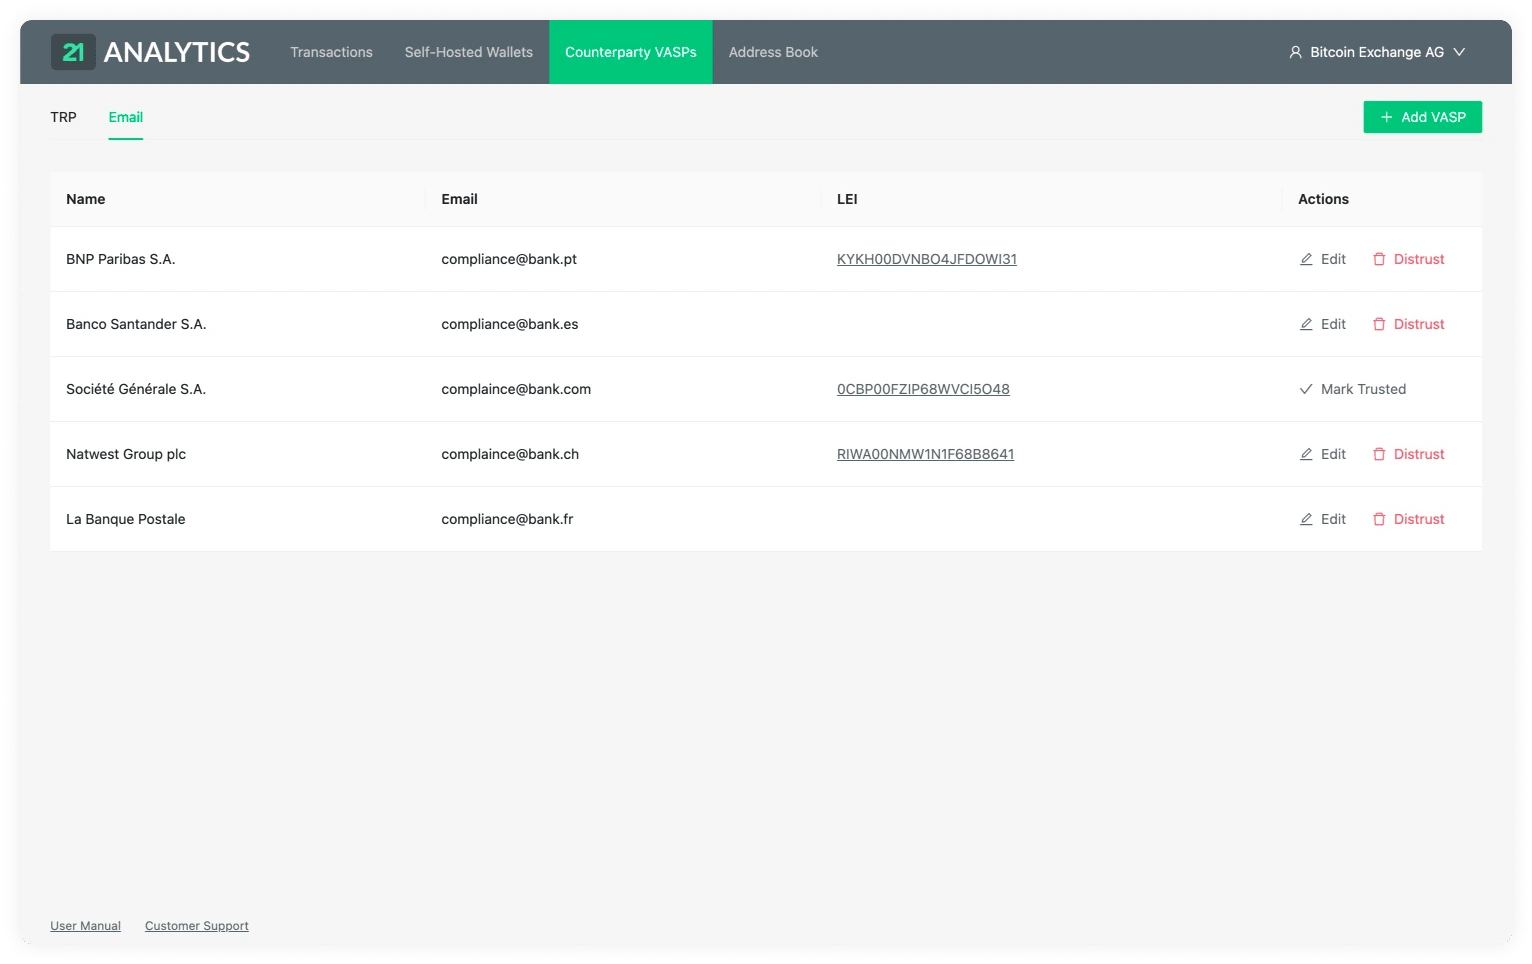Screen dimensions: 1532x964
Task: Click trash icon in BNP Paribas row
Action: coord(1379,259)
